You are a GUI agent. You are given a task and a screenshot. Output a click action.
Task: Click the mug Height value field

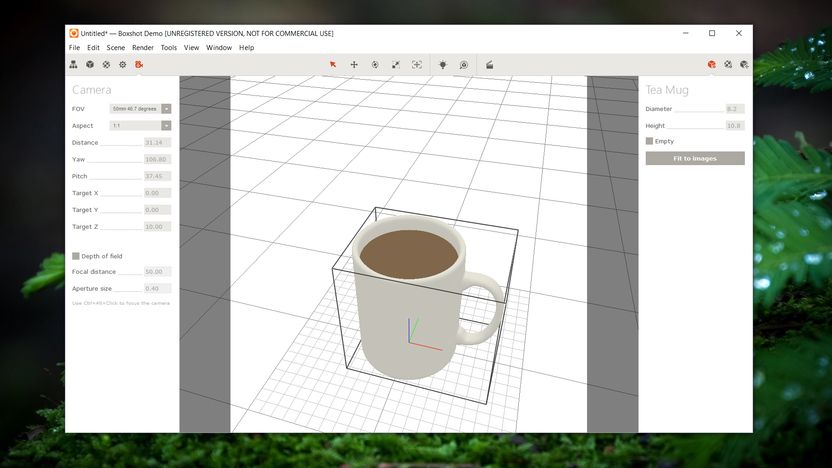coord(735,126)
